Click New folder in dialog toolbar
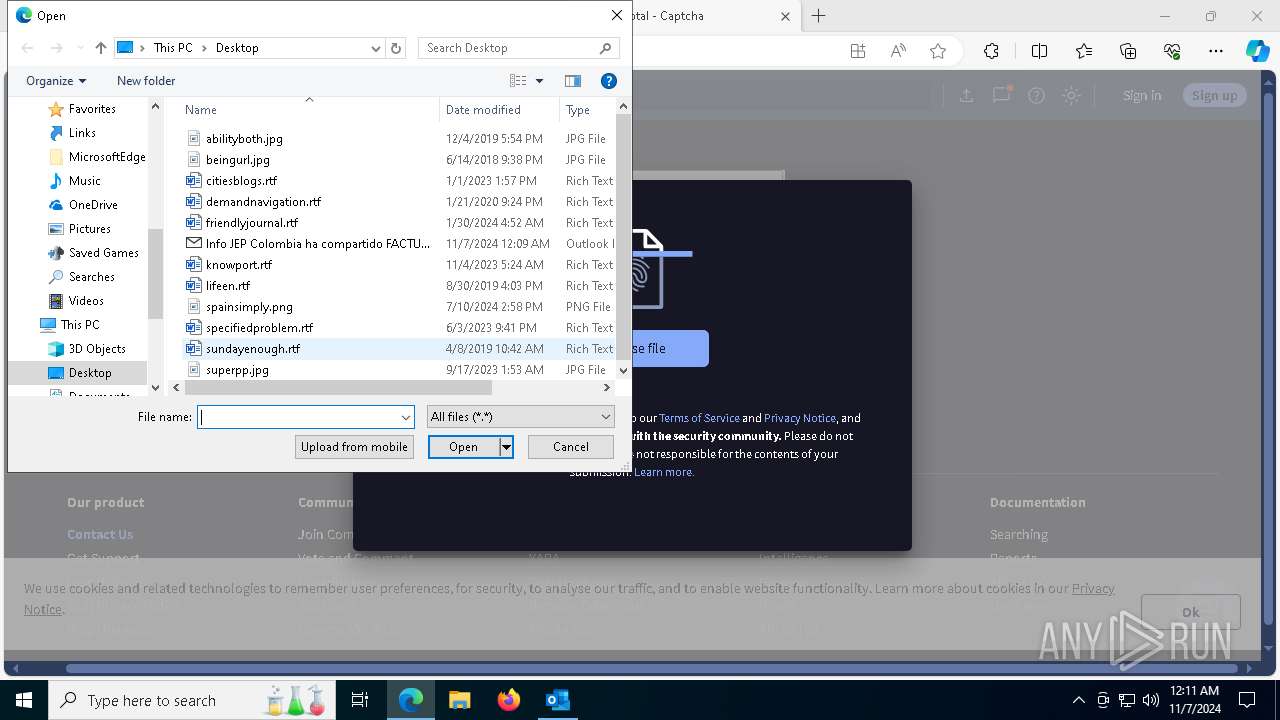The height and width of the screenshot is (720, 1280). click(146, 81)
